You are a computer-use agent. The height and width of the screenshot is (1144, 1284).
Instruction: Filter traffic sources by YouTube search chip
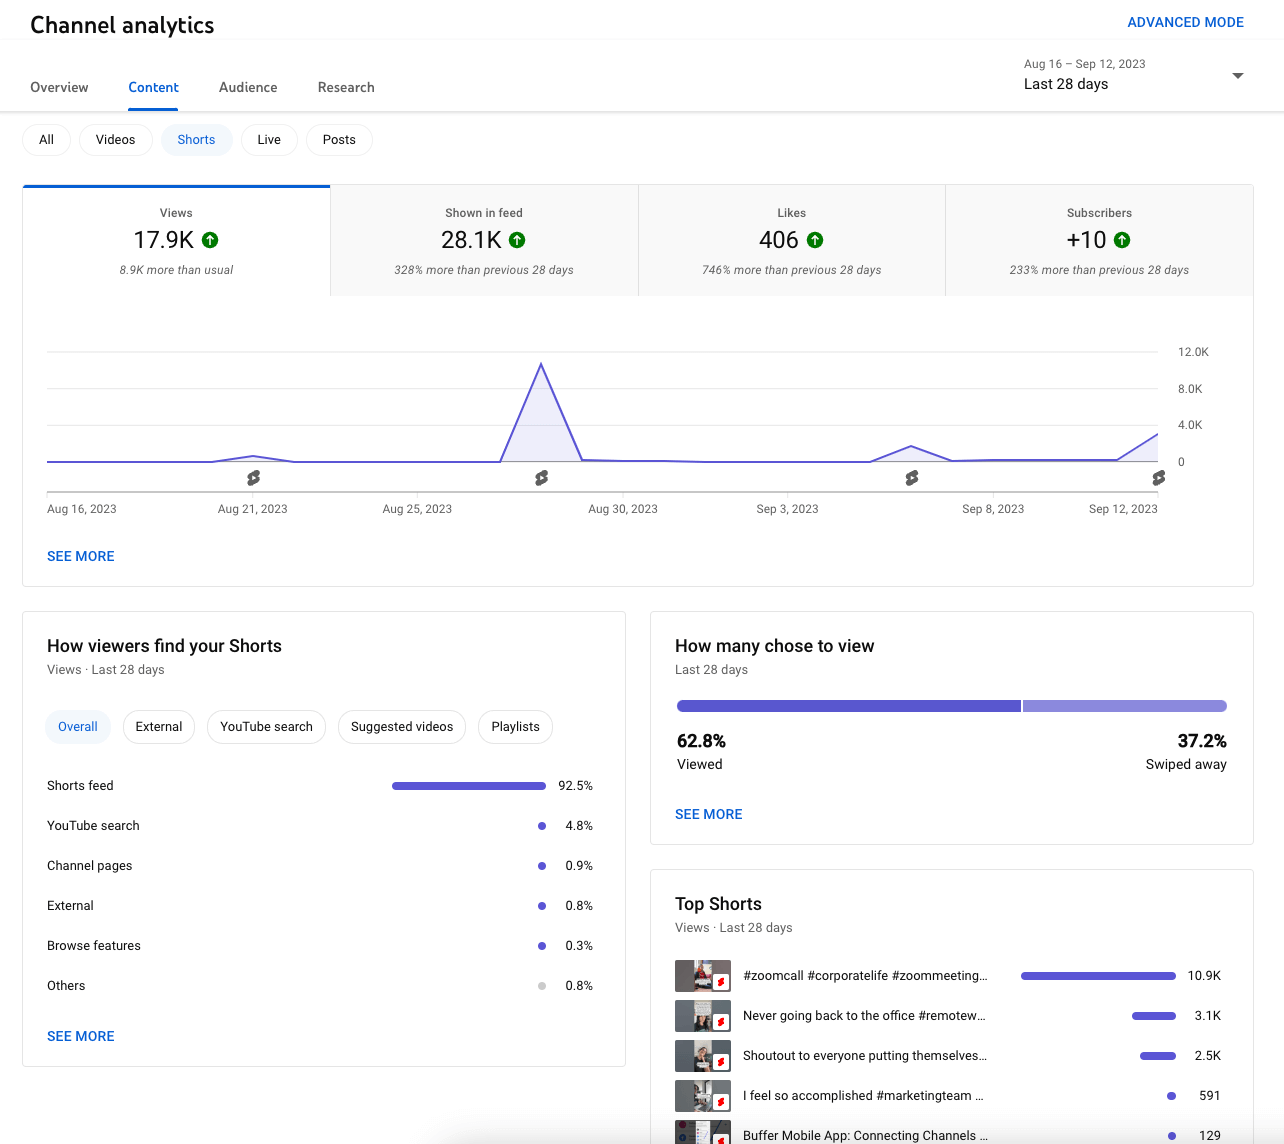coord(266,727)
